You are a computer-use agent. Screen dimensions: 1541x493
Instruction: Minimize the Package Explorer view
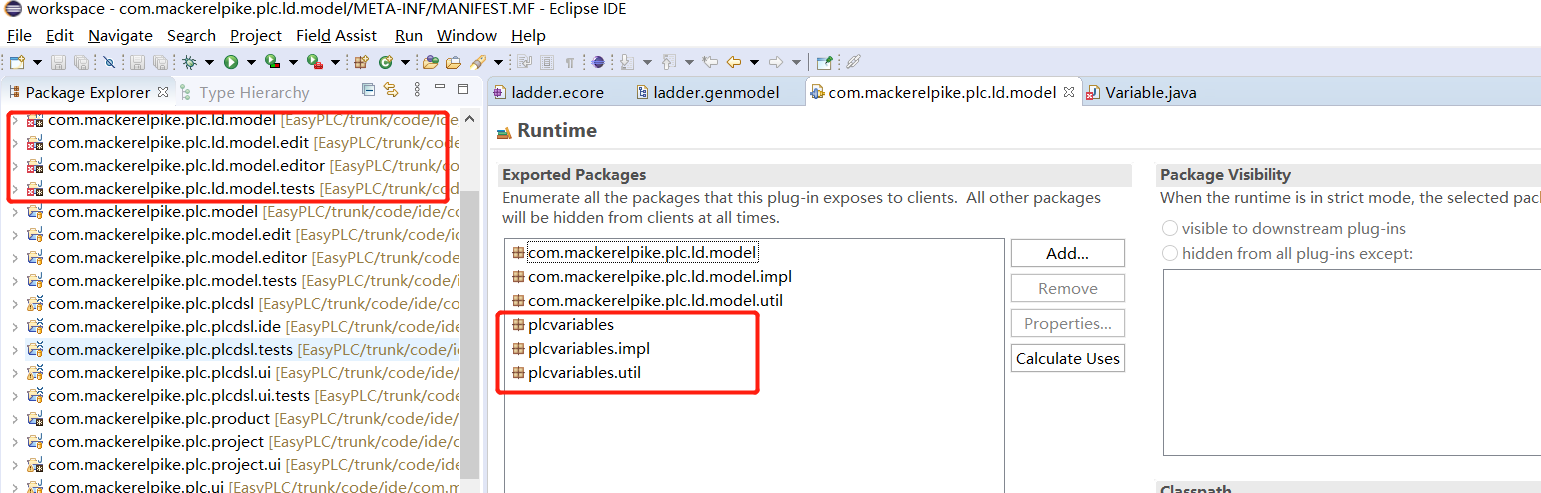(440, 88)
